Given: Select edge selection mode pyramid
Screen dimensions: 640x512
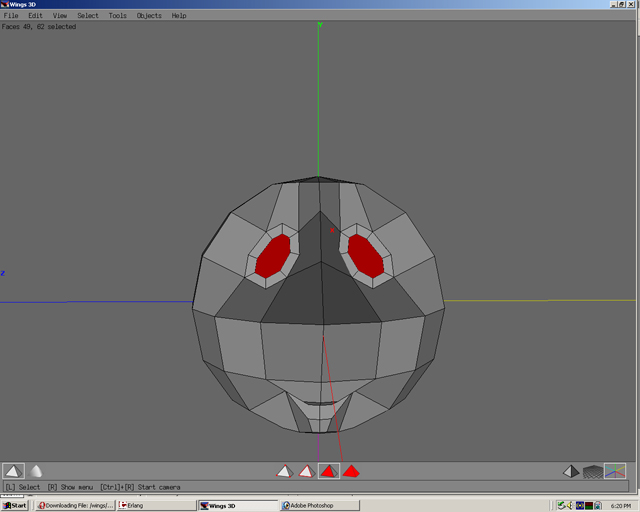Looking at the screenshot, I should coord(307,471).
